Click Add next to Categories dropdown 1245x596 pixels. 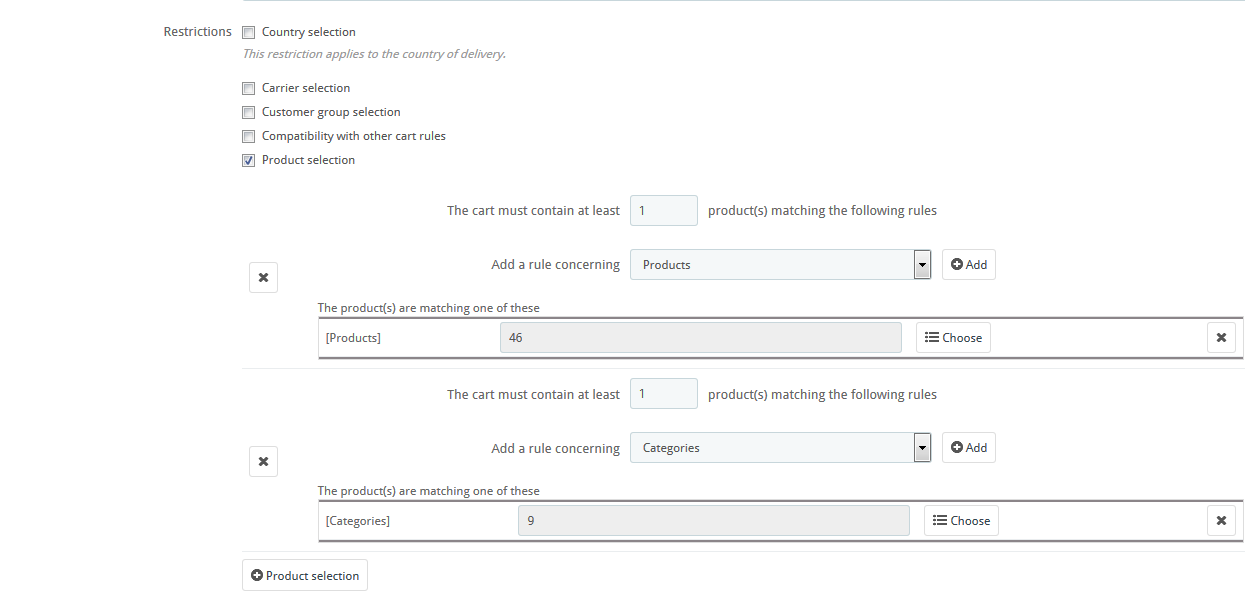click(x=968, y=448)
